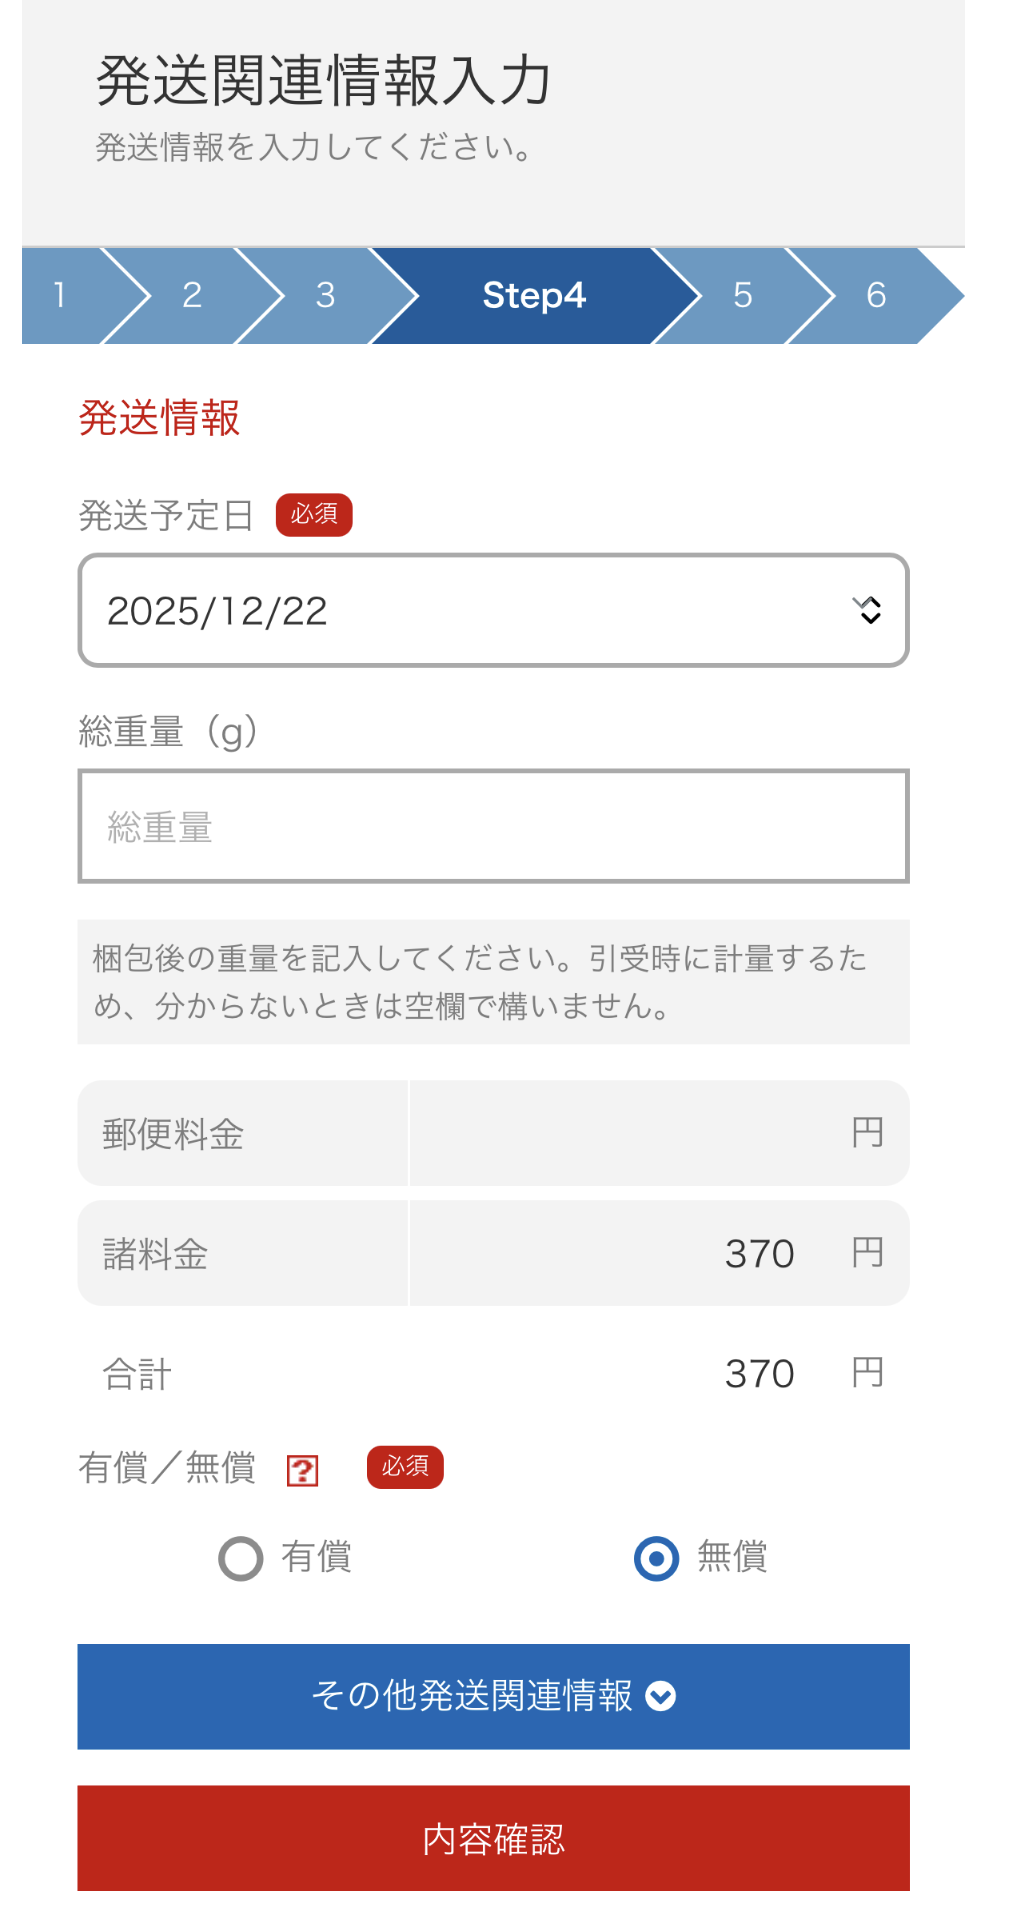This screenshot has width=1032, height=1932.
Task: Click the current Step4 indicator
Action: click(x=533, y=295)
